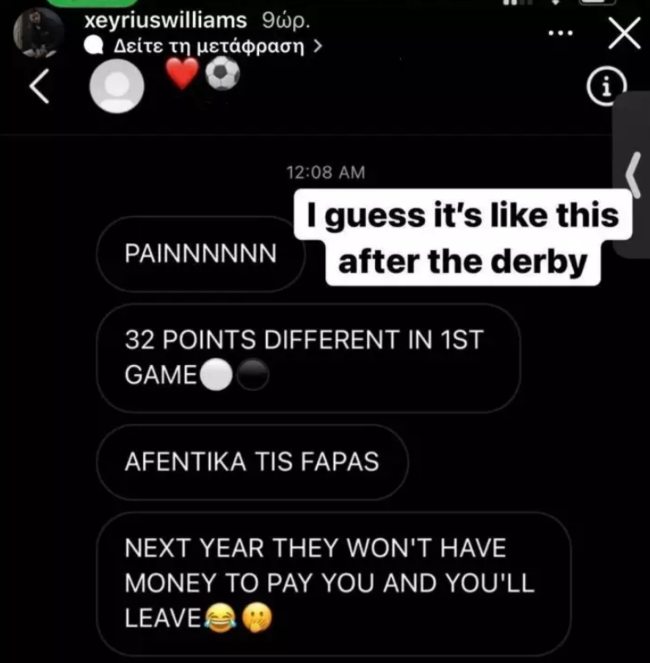Tap the speech bubble translation icon
650x663 pixels.
pyautogui.click(x=94, y=46)
